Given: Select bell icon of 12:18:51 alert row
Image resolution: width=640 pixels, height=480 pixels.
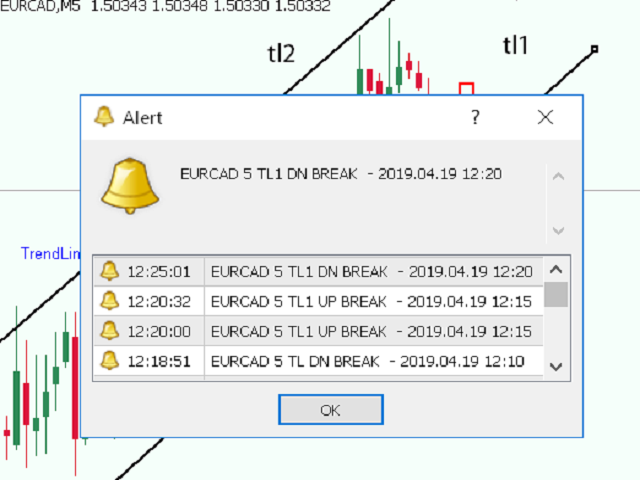Looking at the screenshot, I should pos(109,361).
